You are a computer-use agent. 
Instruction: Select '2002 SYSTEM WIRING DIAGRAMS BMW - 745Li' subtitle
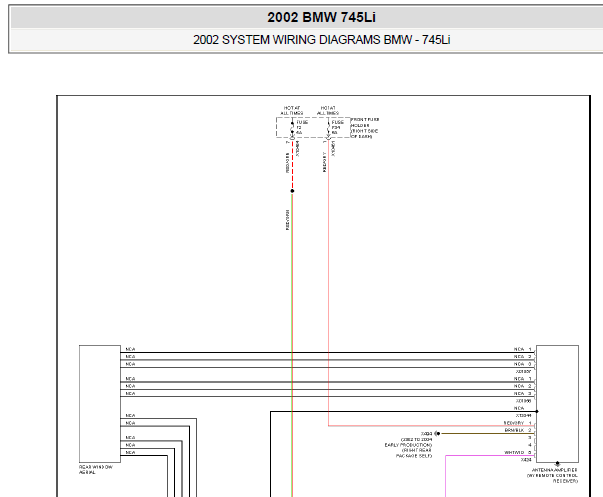pyautogui.click(x=321, y=40)
